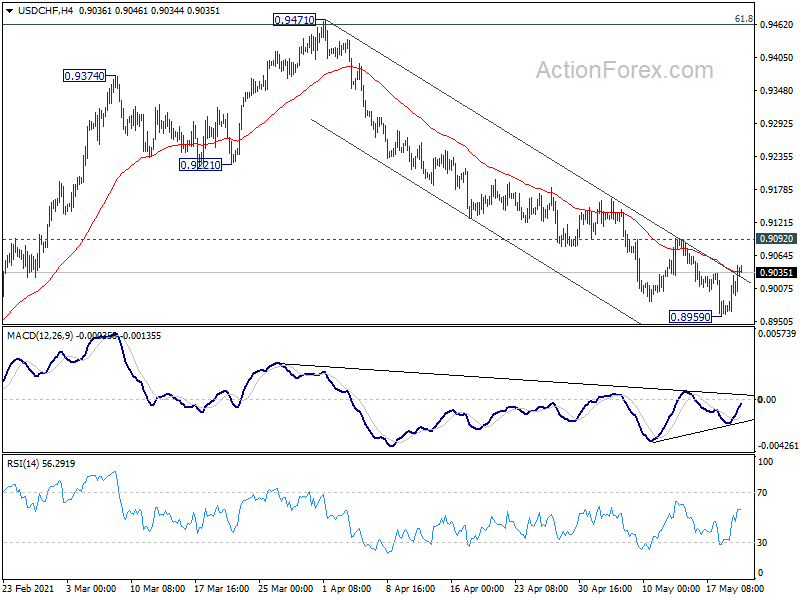
Task: Click the 0.91785 price axis value
Action: [x=777, y=190]
